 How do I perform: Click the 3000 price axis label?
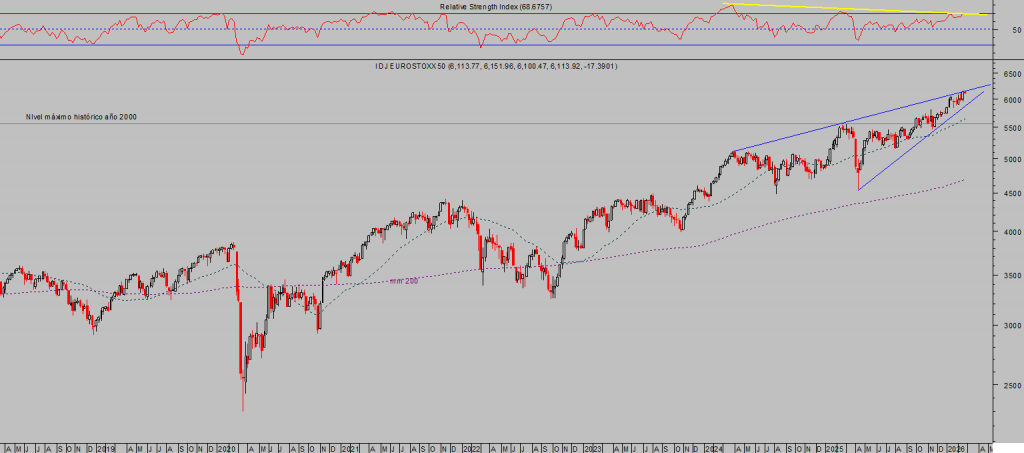1010,325
